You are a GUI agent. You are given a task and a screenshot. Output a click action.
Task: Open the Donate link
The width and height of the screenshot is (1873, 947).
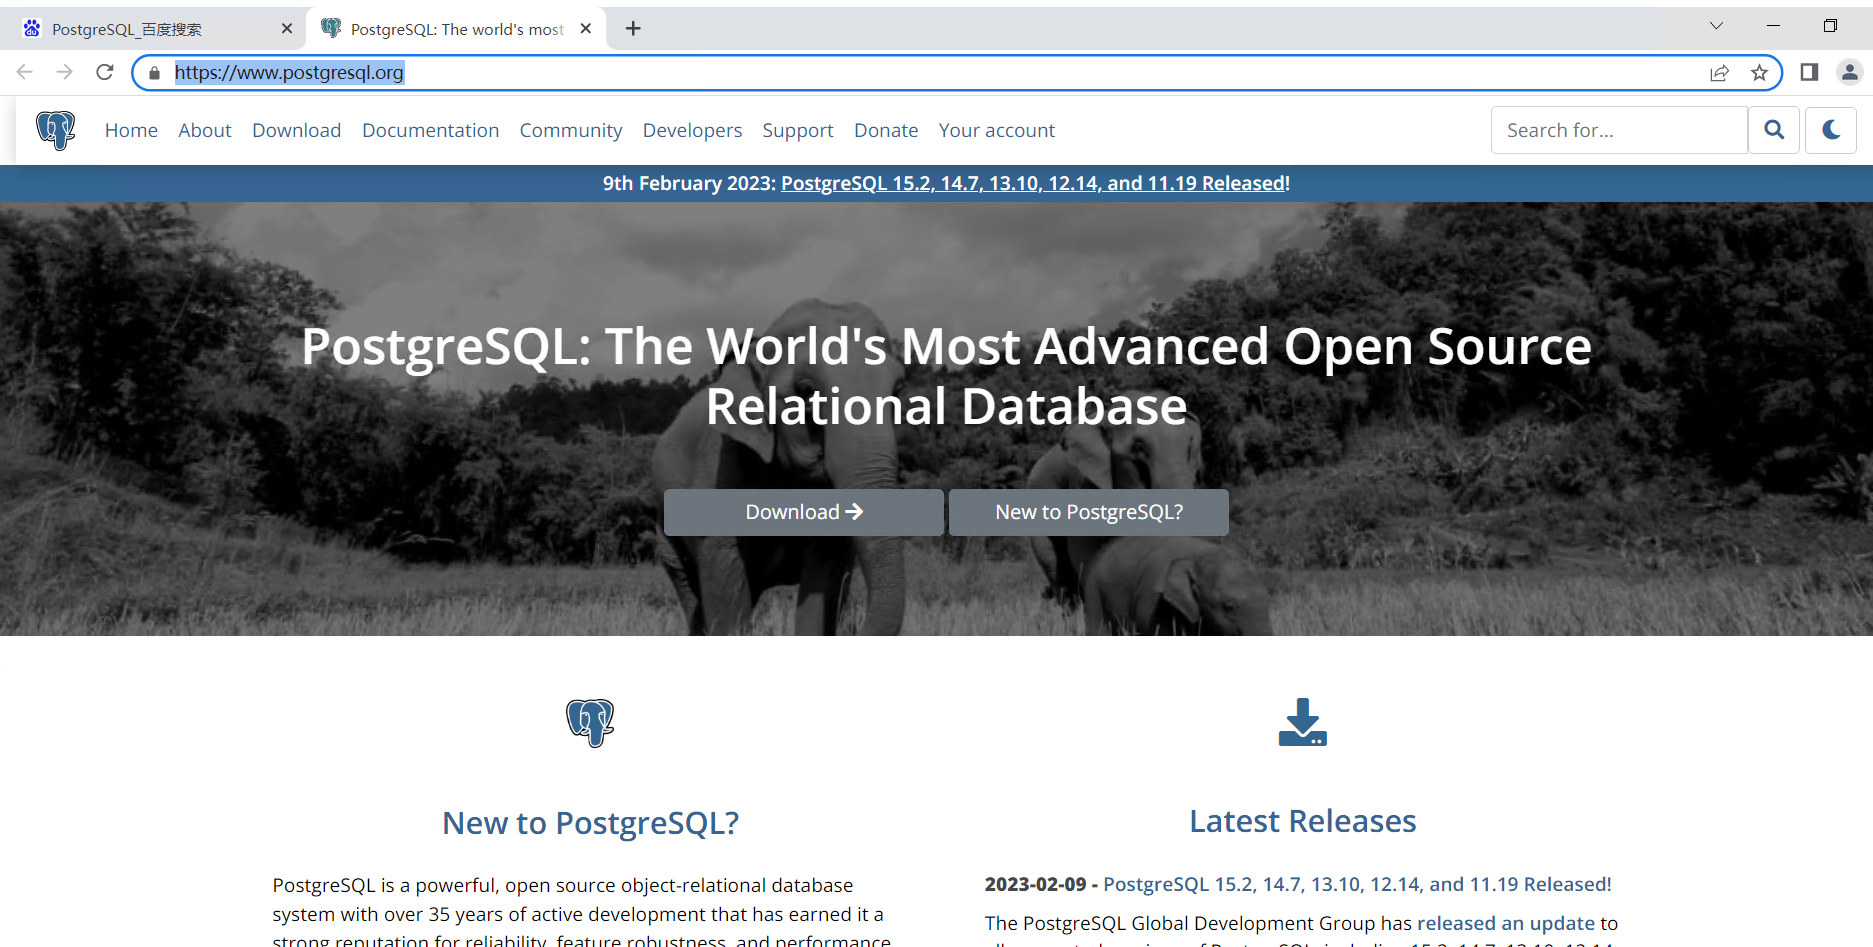coord(886,130)
